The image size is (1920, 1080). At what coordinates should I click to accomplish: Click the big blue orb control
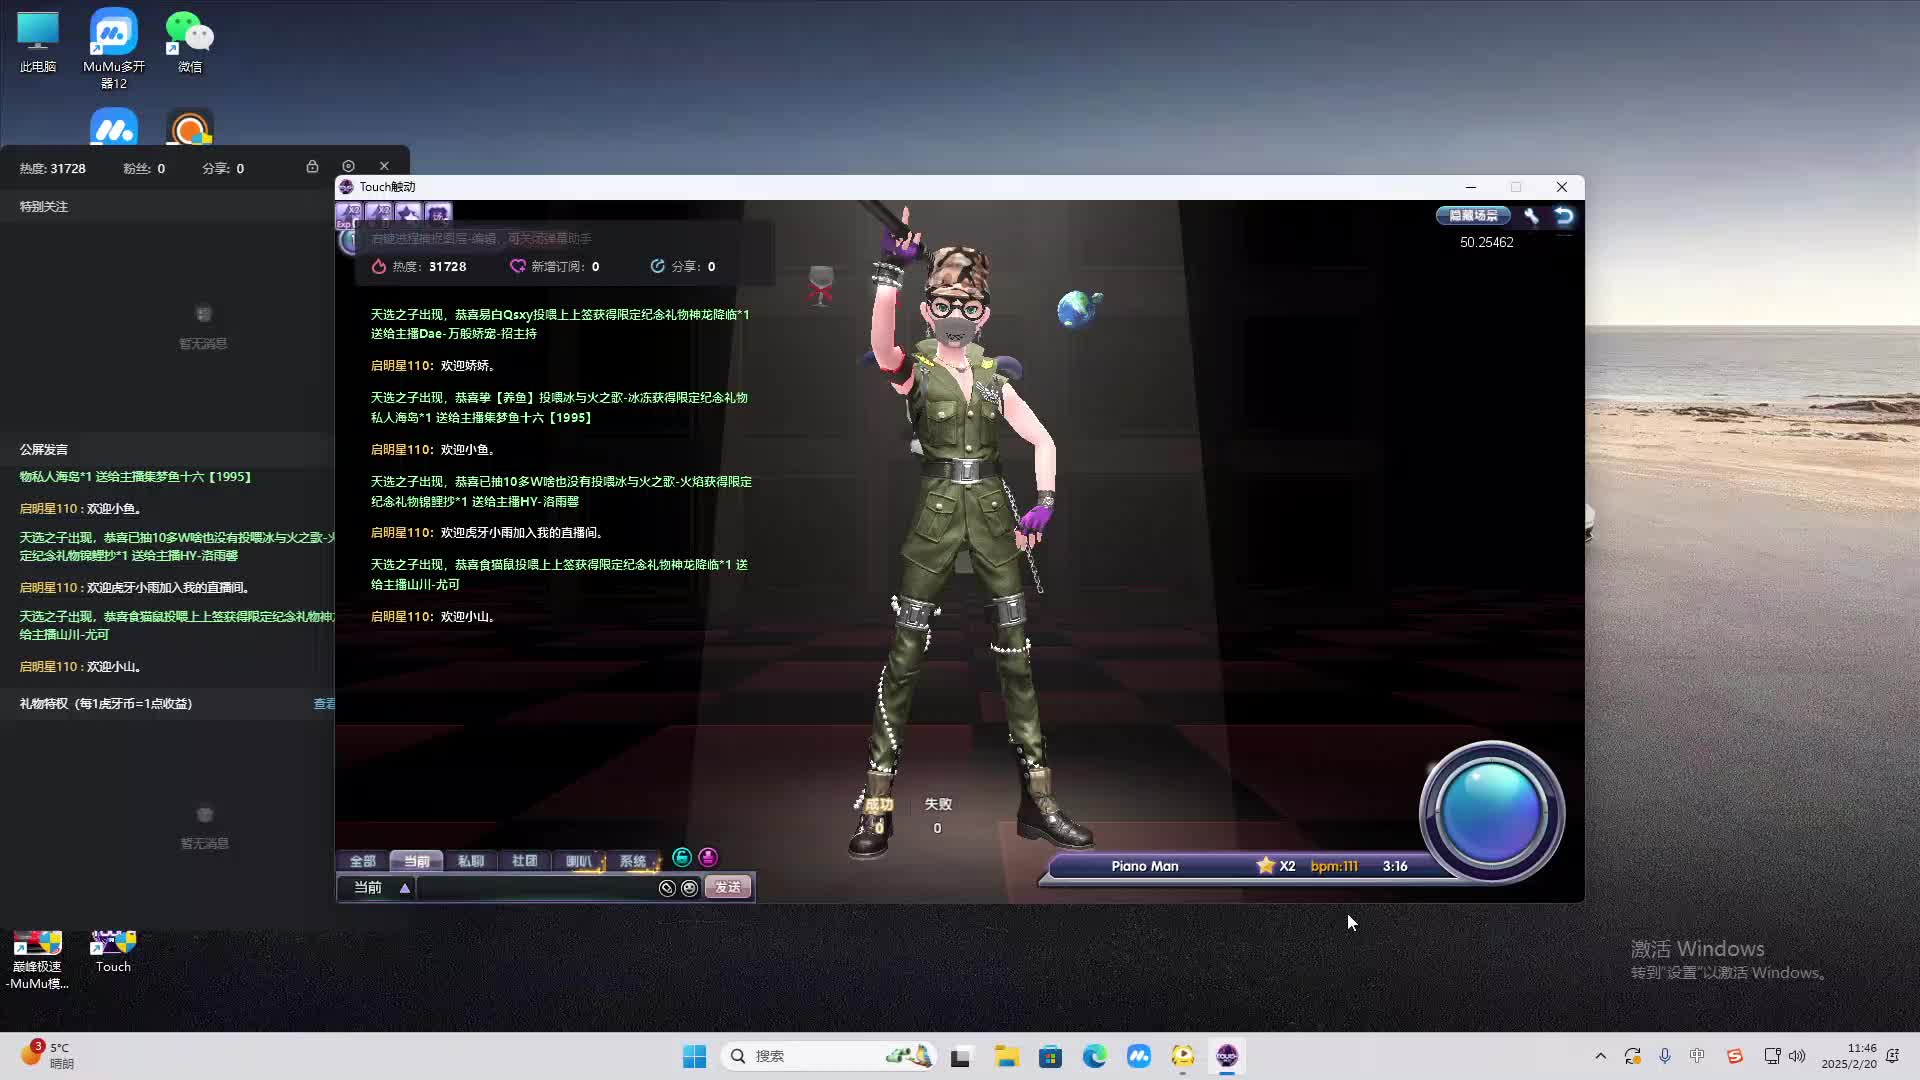pos(1490,812)
